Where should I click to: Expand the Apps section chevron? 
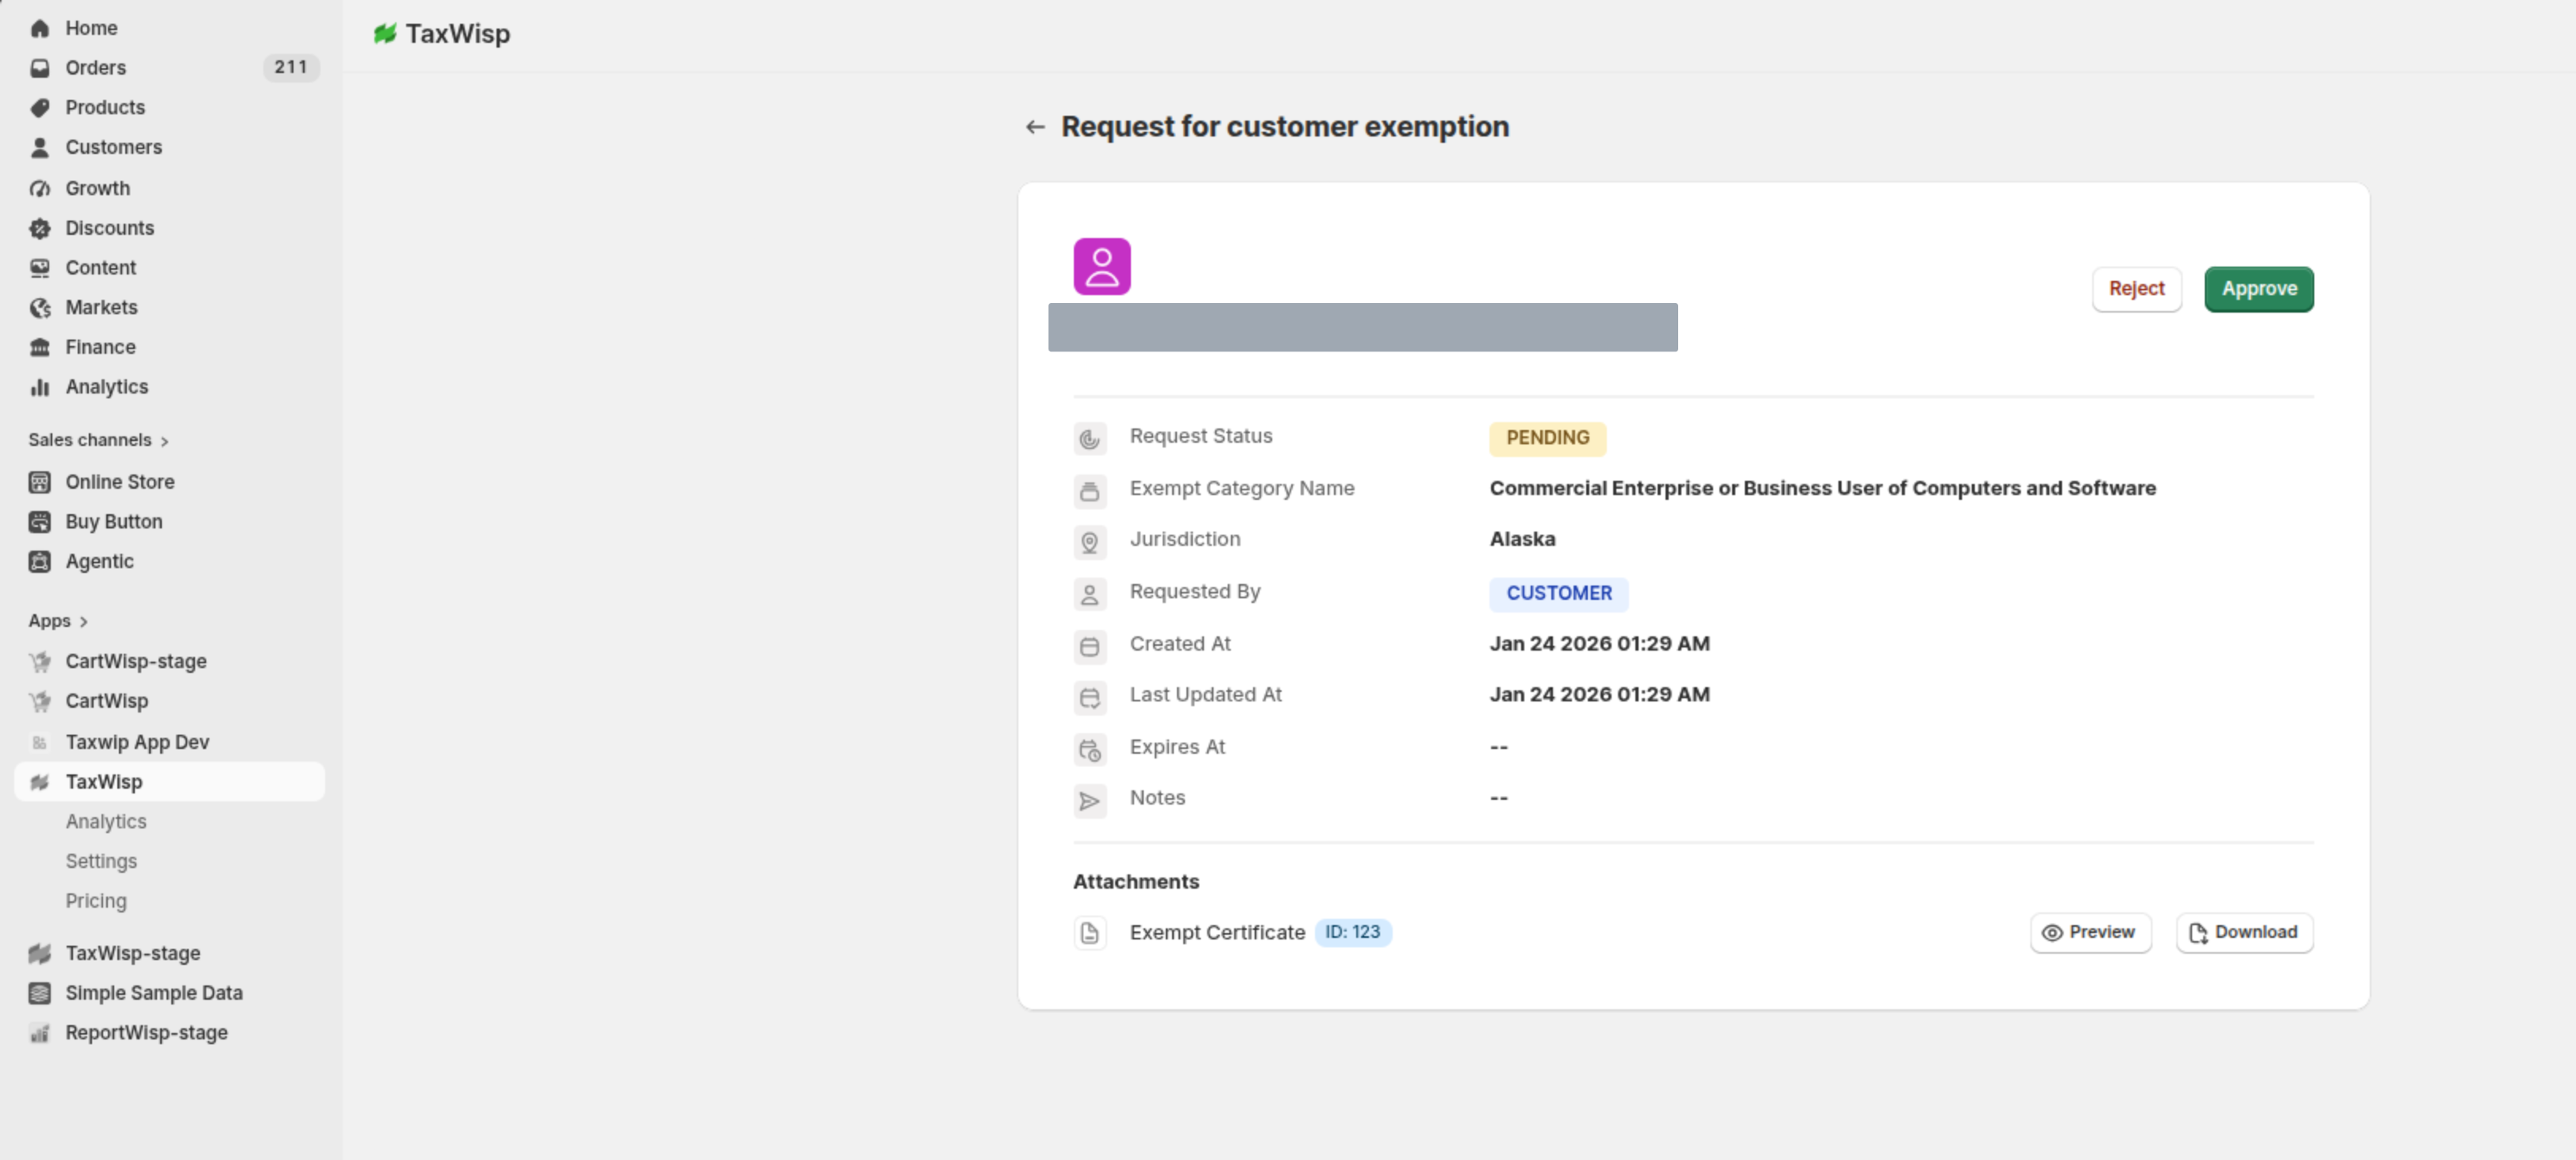[84, 621]
